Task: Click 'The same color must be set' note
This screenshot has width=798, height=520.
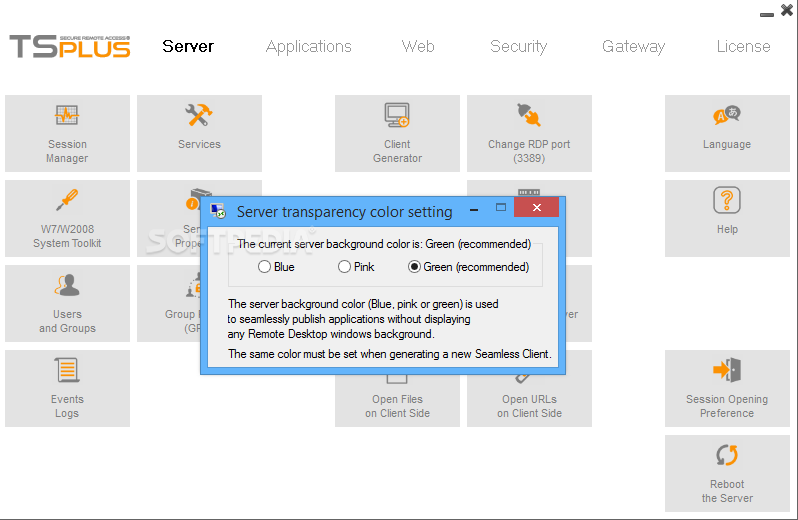Action: (x=390, y=354)
